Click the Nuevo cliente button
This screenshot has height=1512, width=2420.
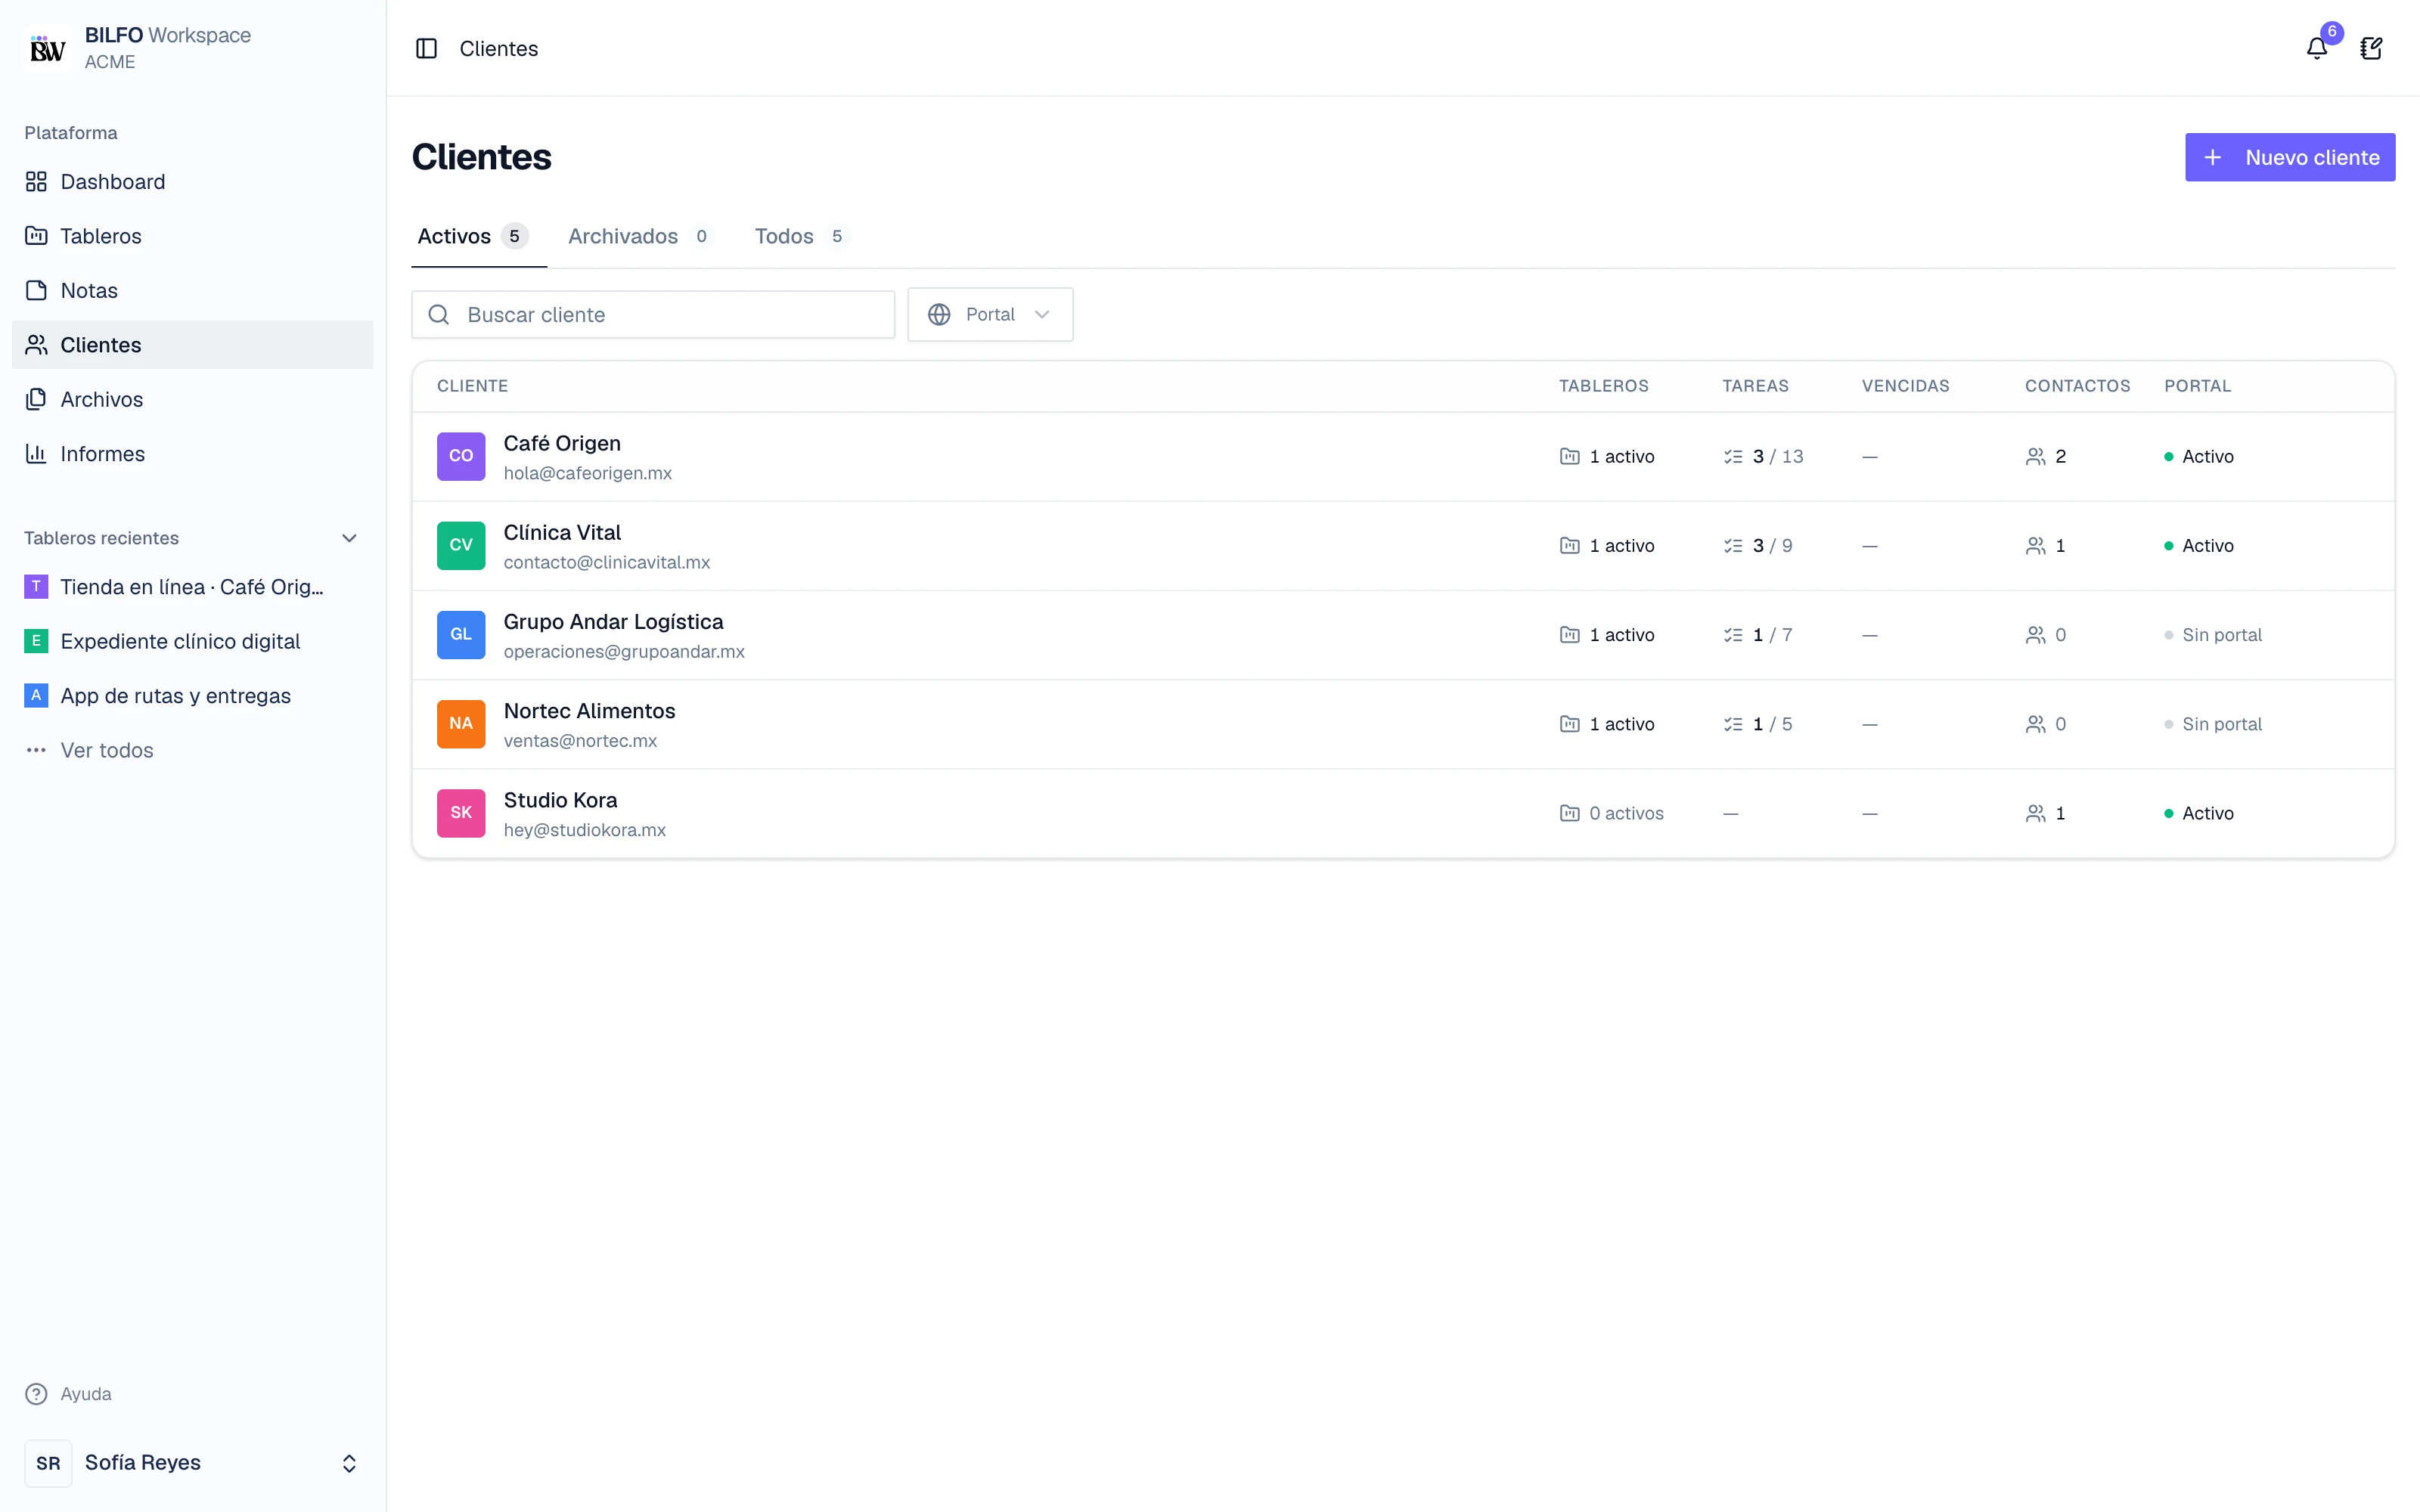2290,157
